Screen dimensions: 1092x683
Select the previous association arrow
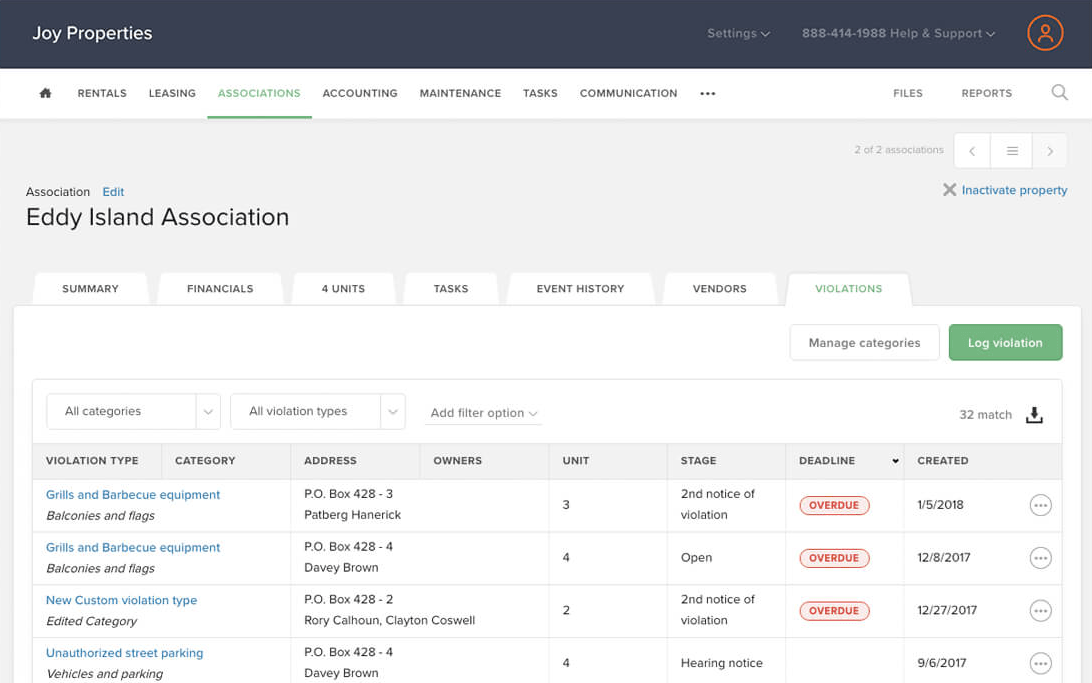pyautogui.click(x=971, y=150)
